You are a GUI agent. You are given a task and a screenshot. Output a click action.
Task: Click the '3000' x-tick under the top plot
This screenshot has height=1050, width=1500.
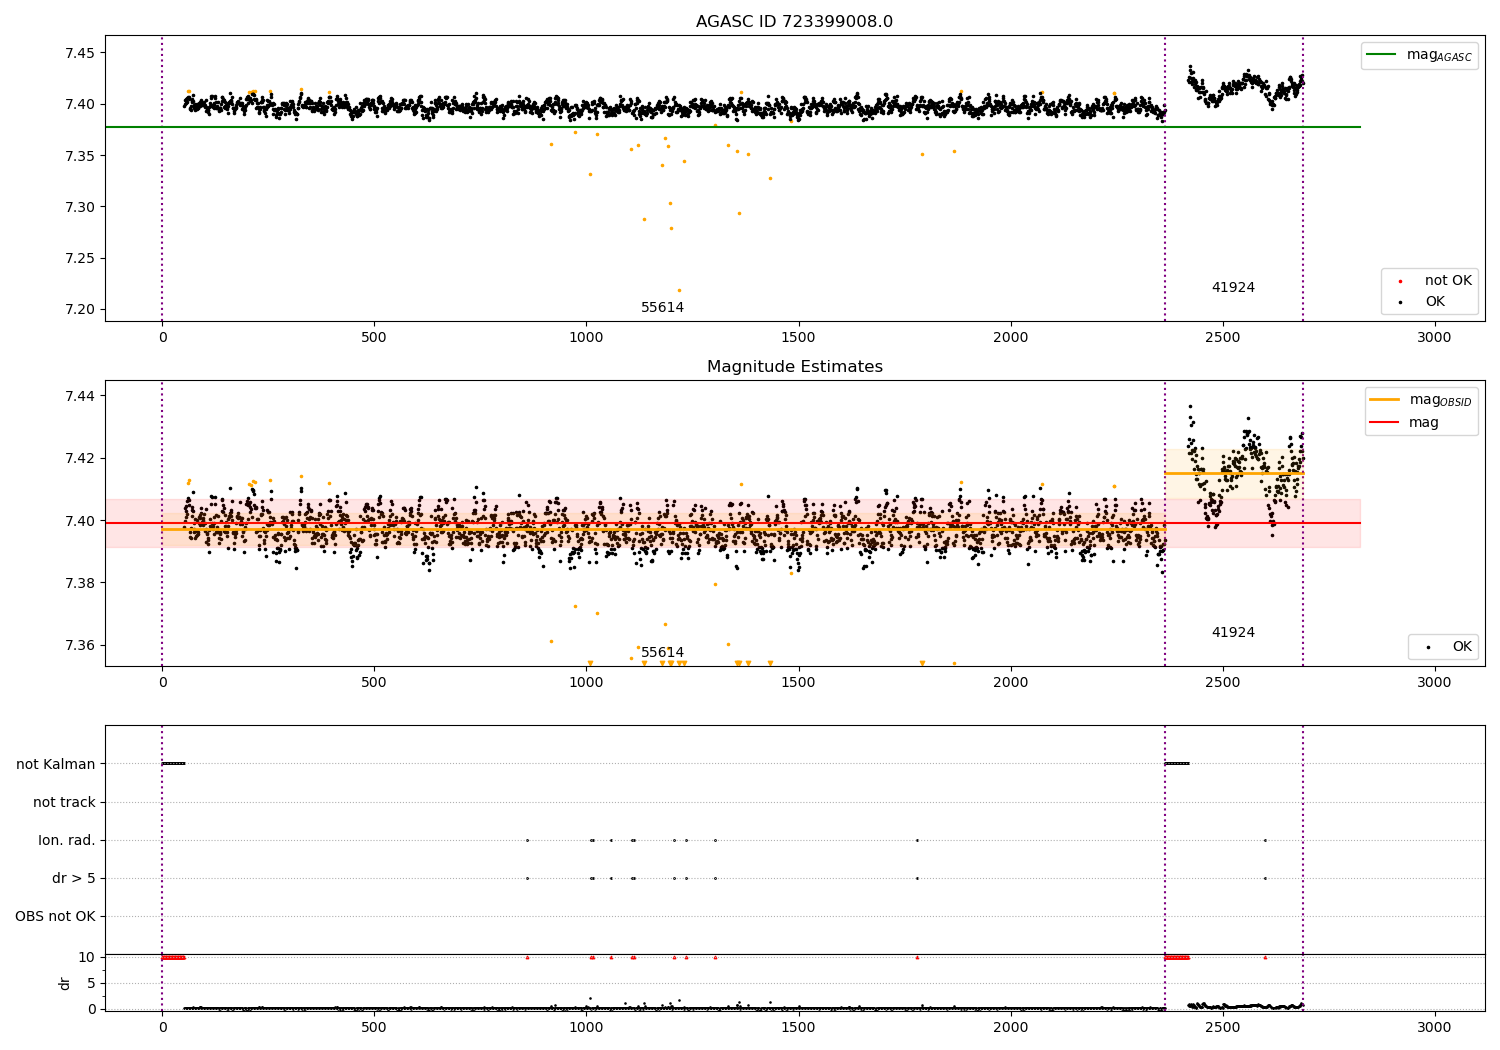click(1435, 338)
